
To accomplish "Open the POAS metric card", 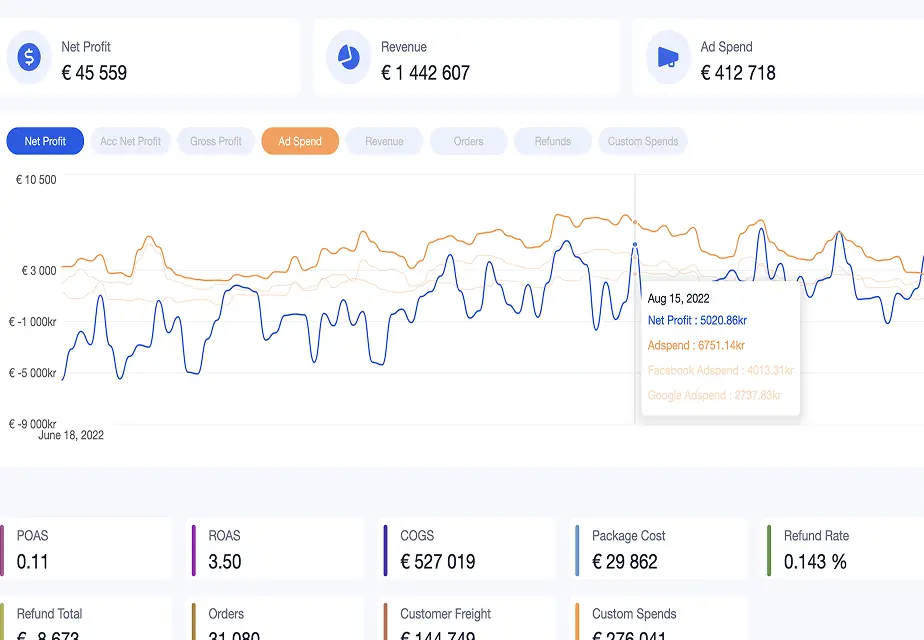I will point(85,548).
